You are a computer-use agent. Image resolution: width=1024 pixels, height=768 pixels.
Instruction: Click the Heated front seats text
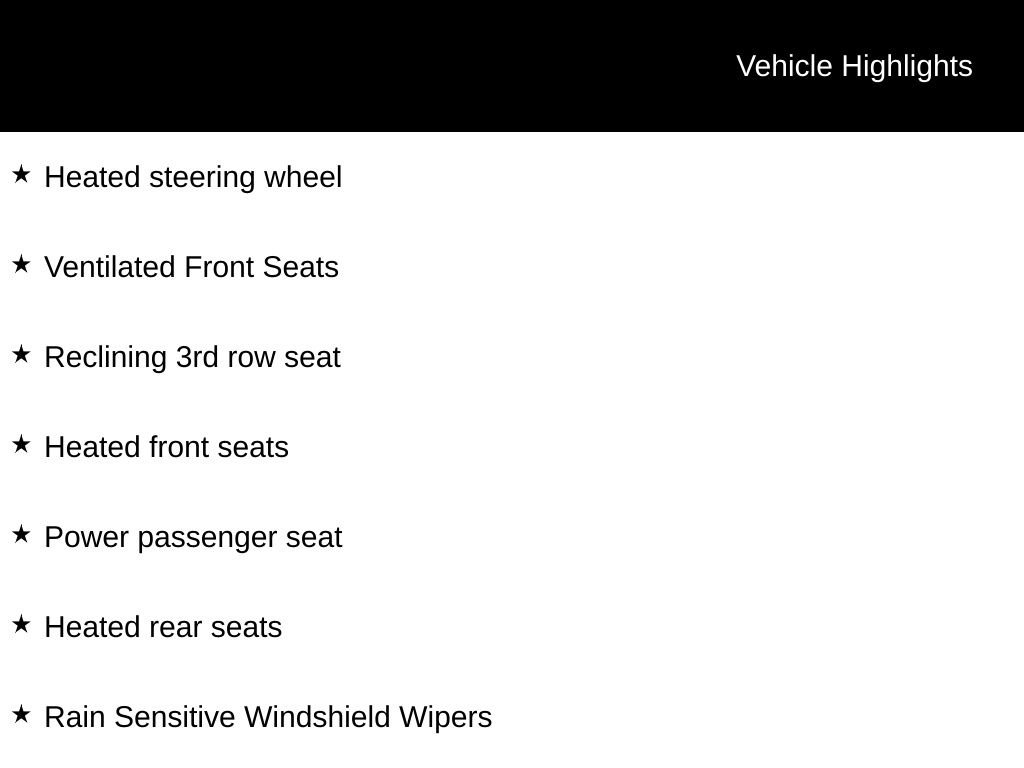point(167,447)
